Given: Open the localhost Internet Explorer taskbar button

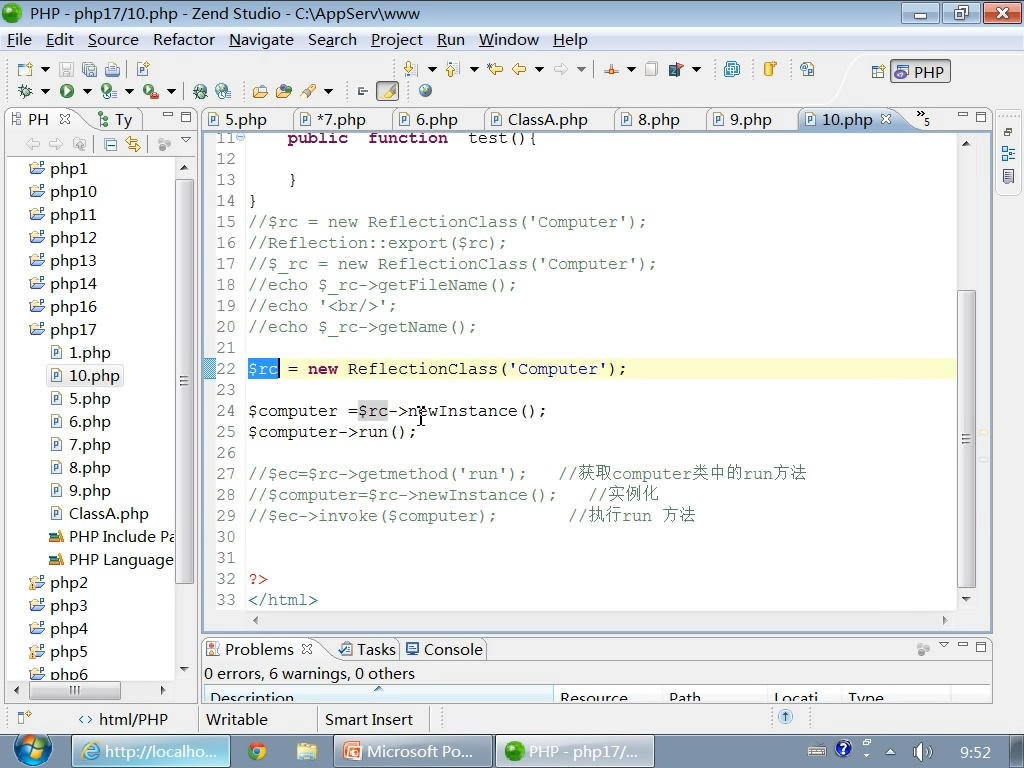Looking at the screenshot, I should tap(150, 752).
